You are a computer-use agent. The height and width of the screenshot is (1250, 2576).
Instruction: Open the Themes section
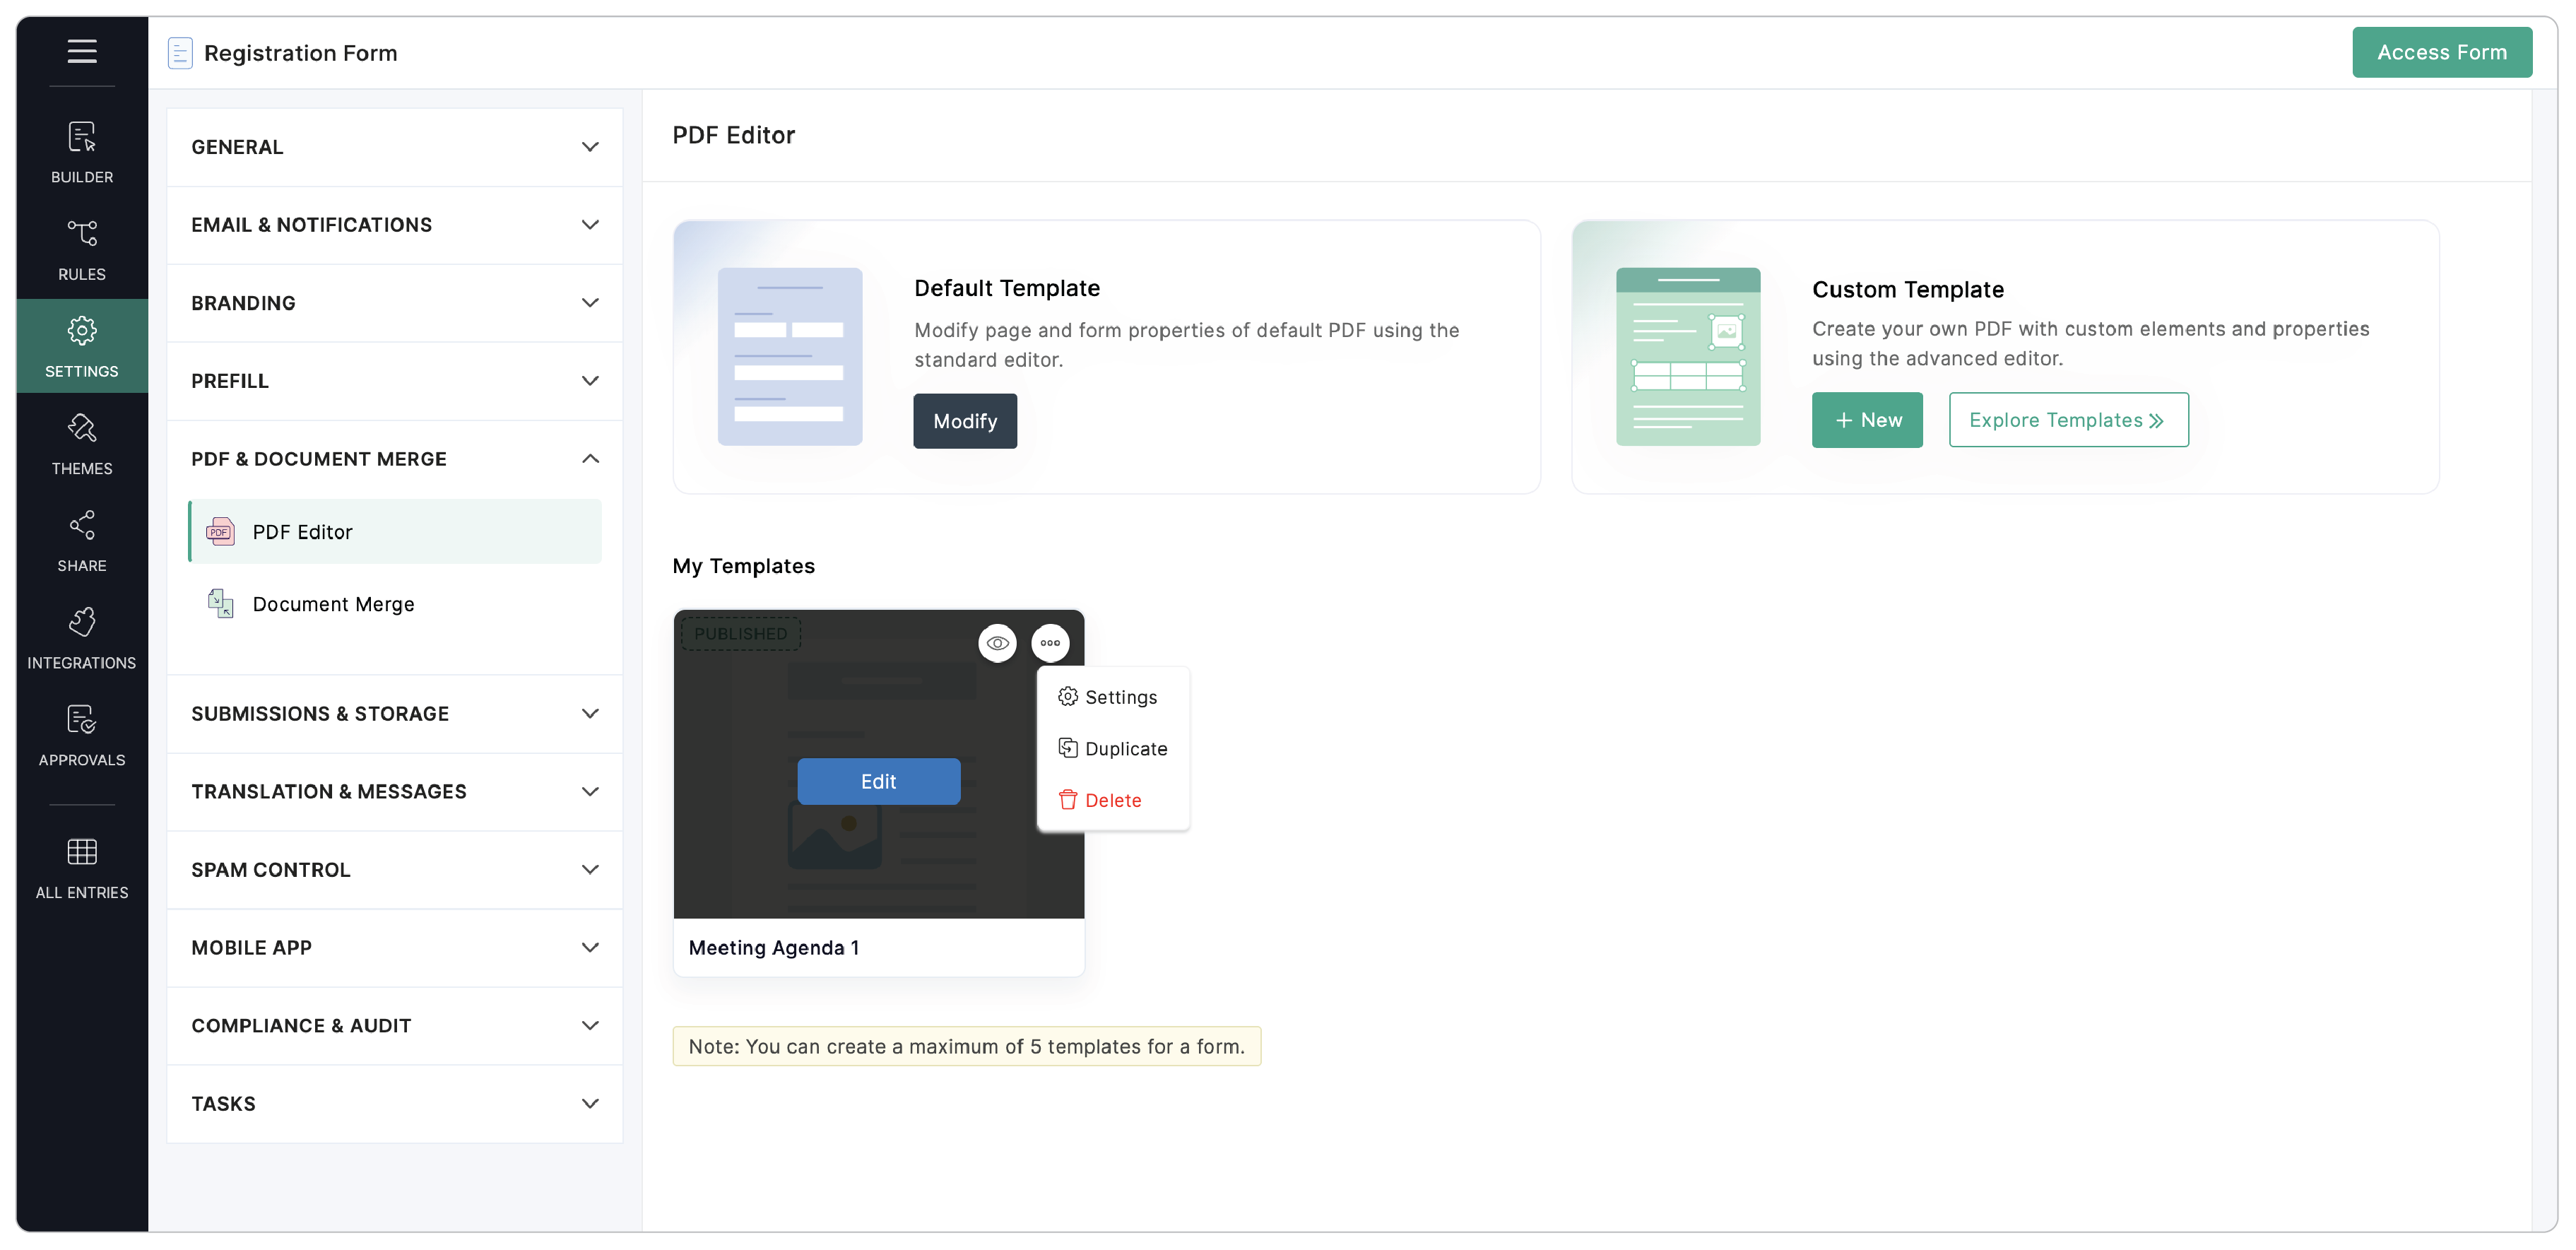point(82,443)
